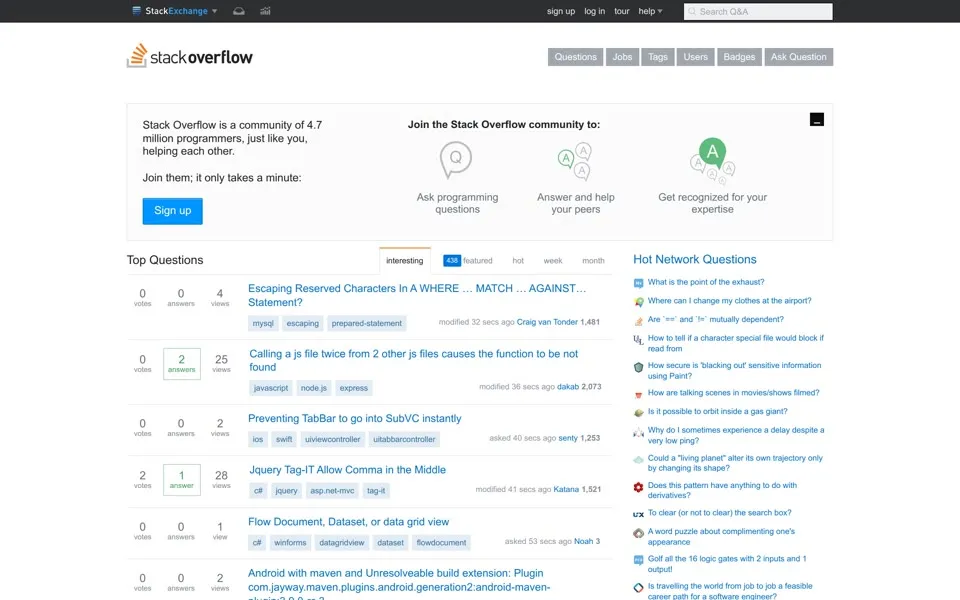Open the inbox icon in top bar
Image resolution: width=960 pixels, height=600 pixels.
[239, 11]
